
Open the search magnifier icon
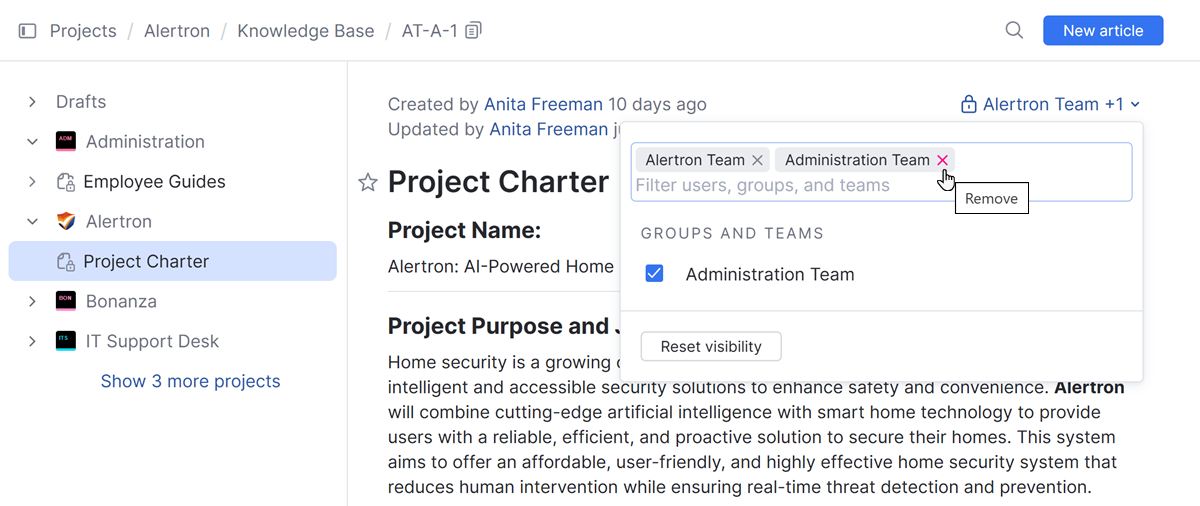1014,31
